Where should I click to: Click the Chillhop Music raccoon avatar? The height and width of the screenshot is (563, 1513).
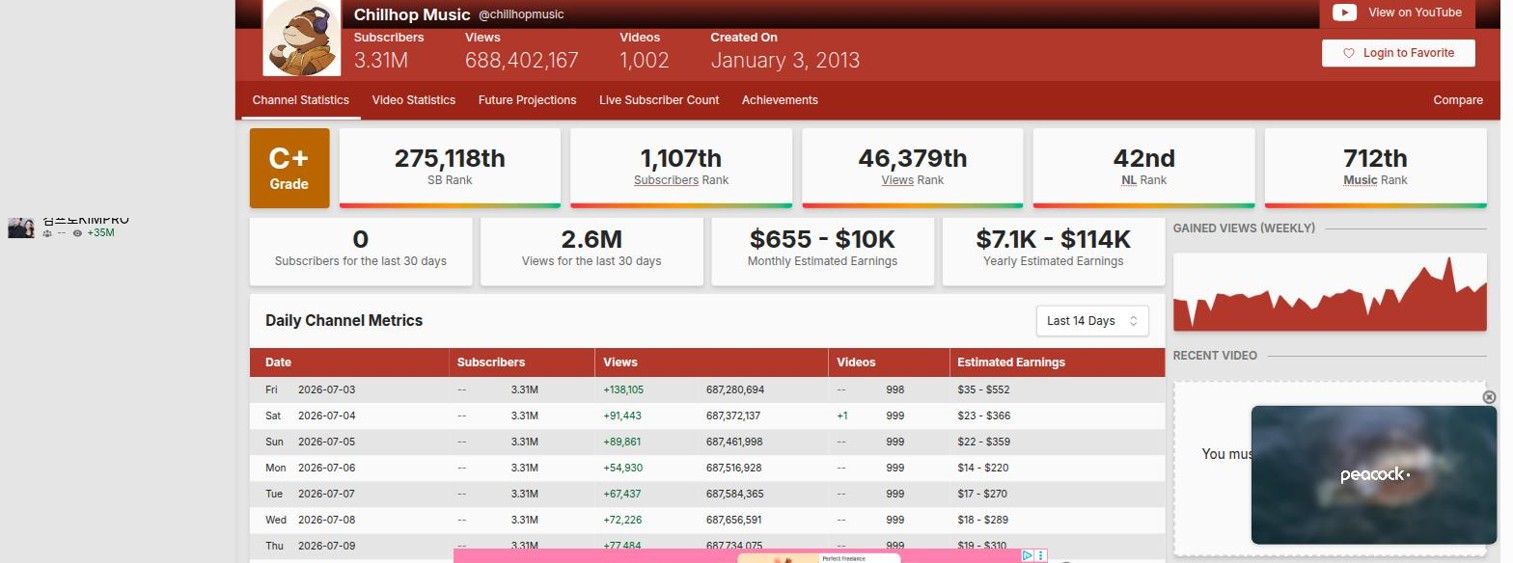click(301, 38)
